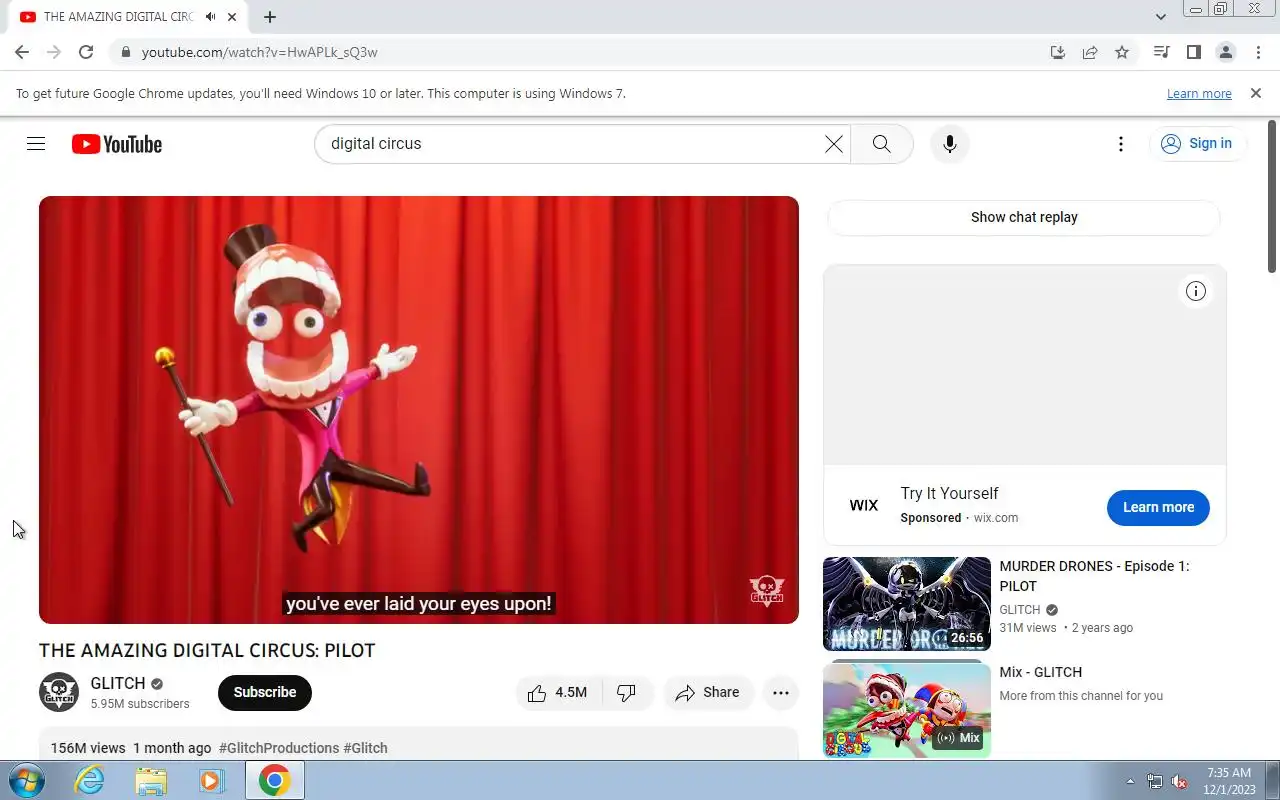Image resolution: width=1280 pixels, height=800 pixels.
Task: Bookmark this tab with the star
Action: click(x=1122, y=52)
